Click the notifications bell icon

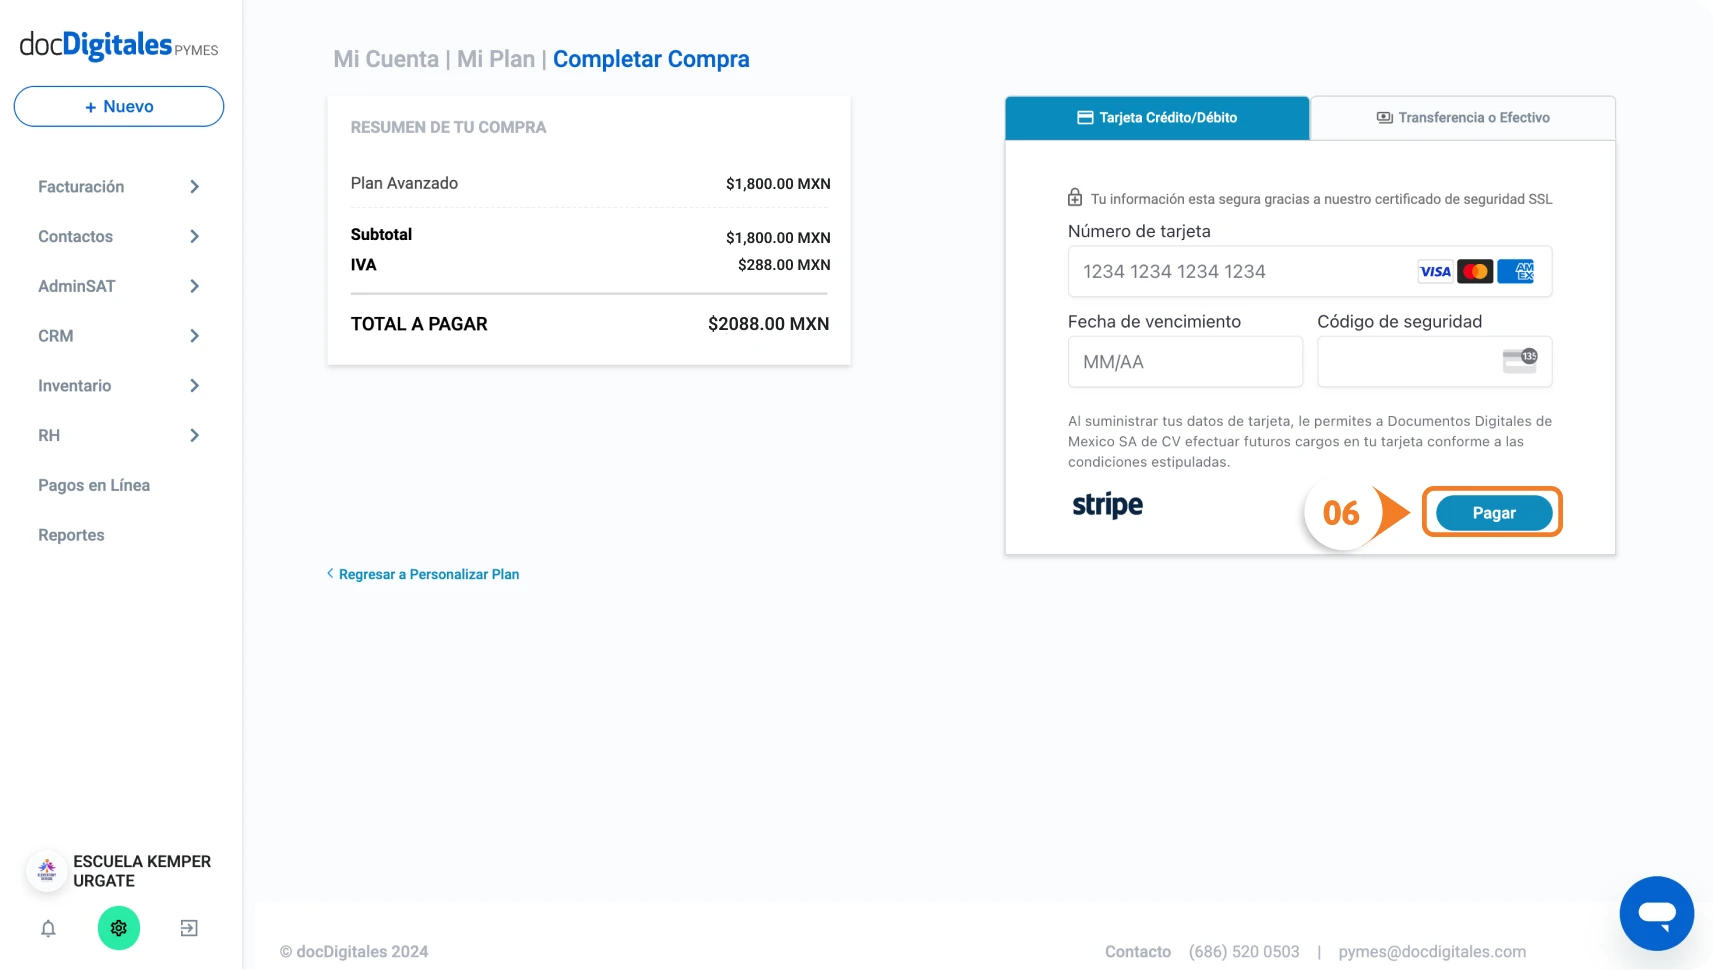point(48,928)
